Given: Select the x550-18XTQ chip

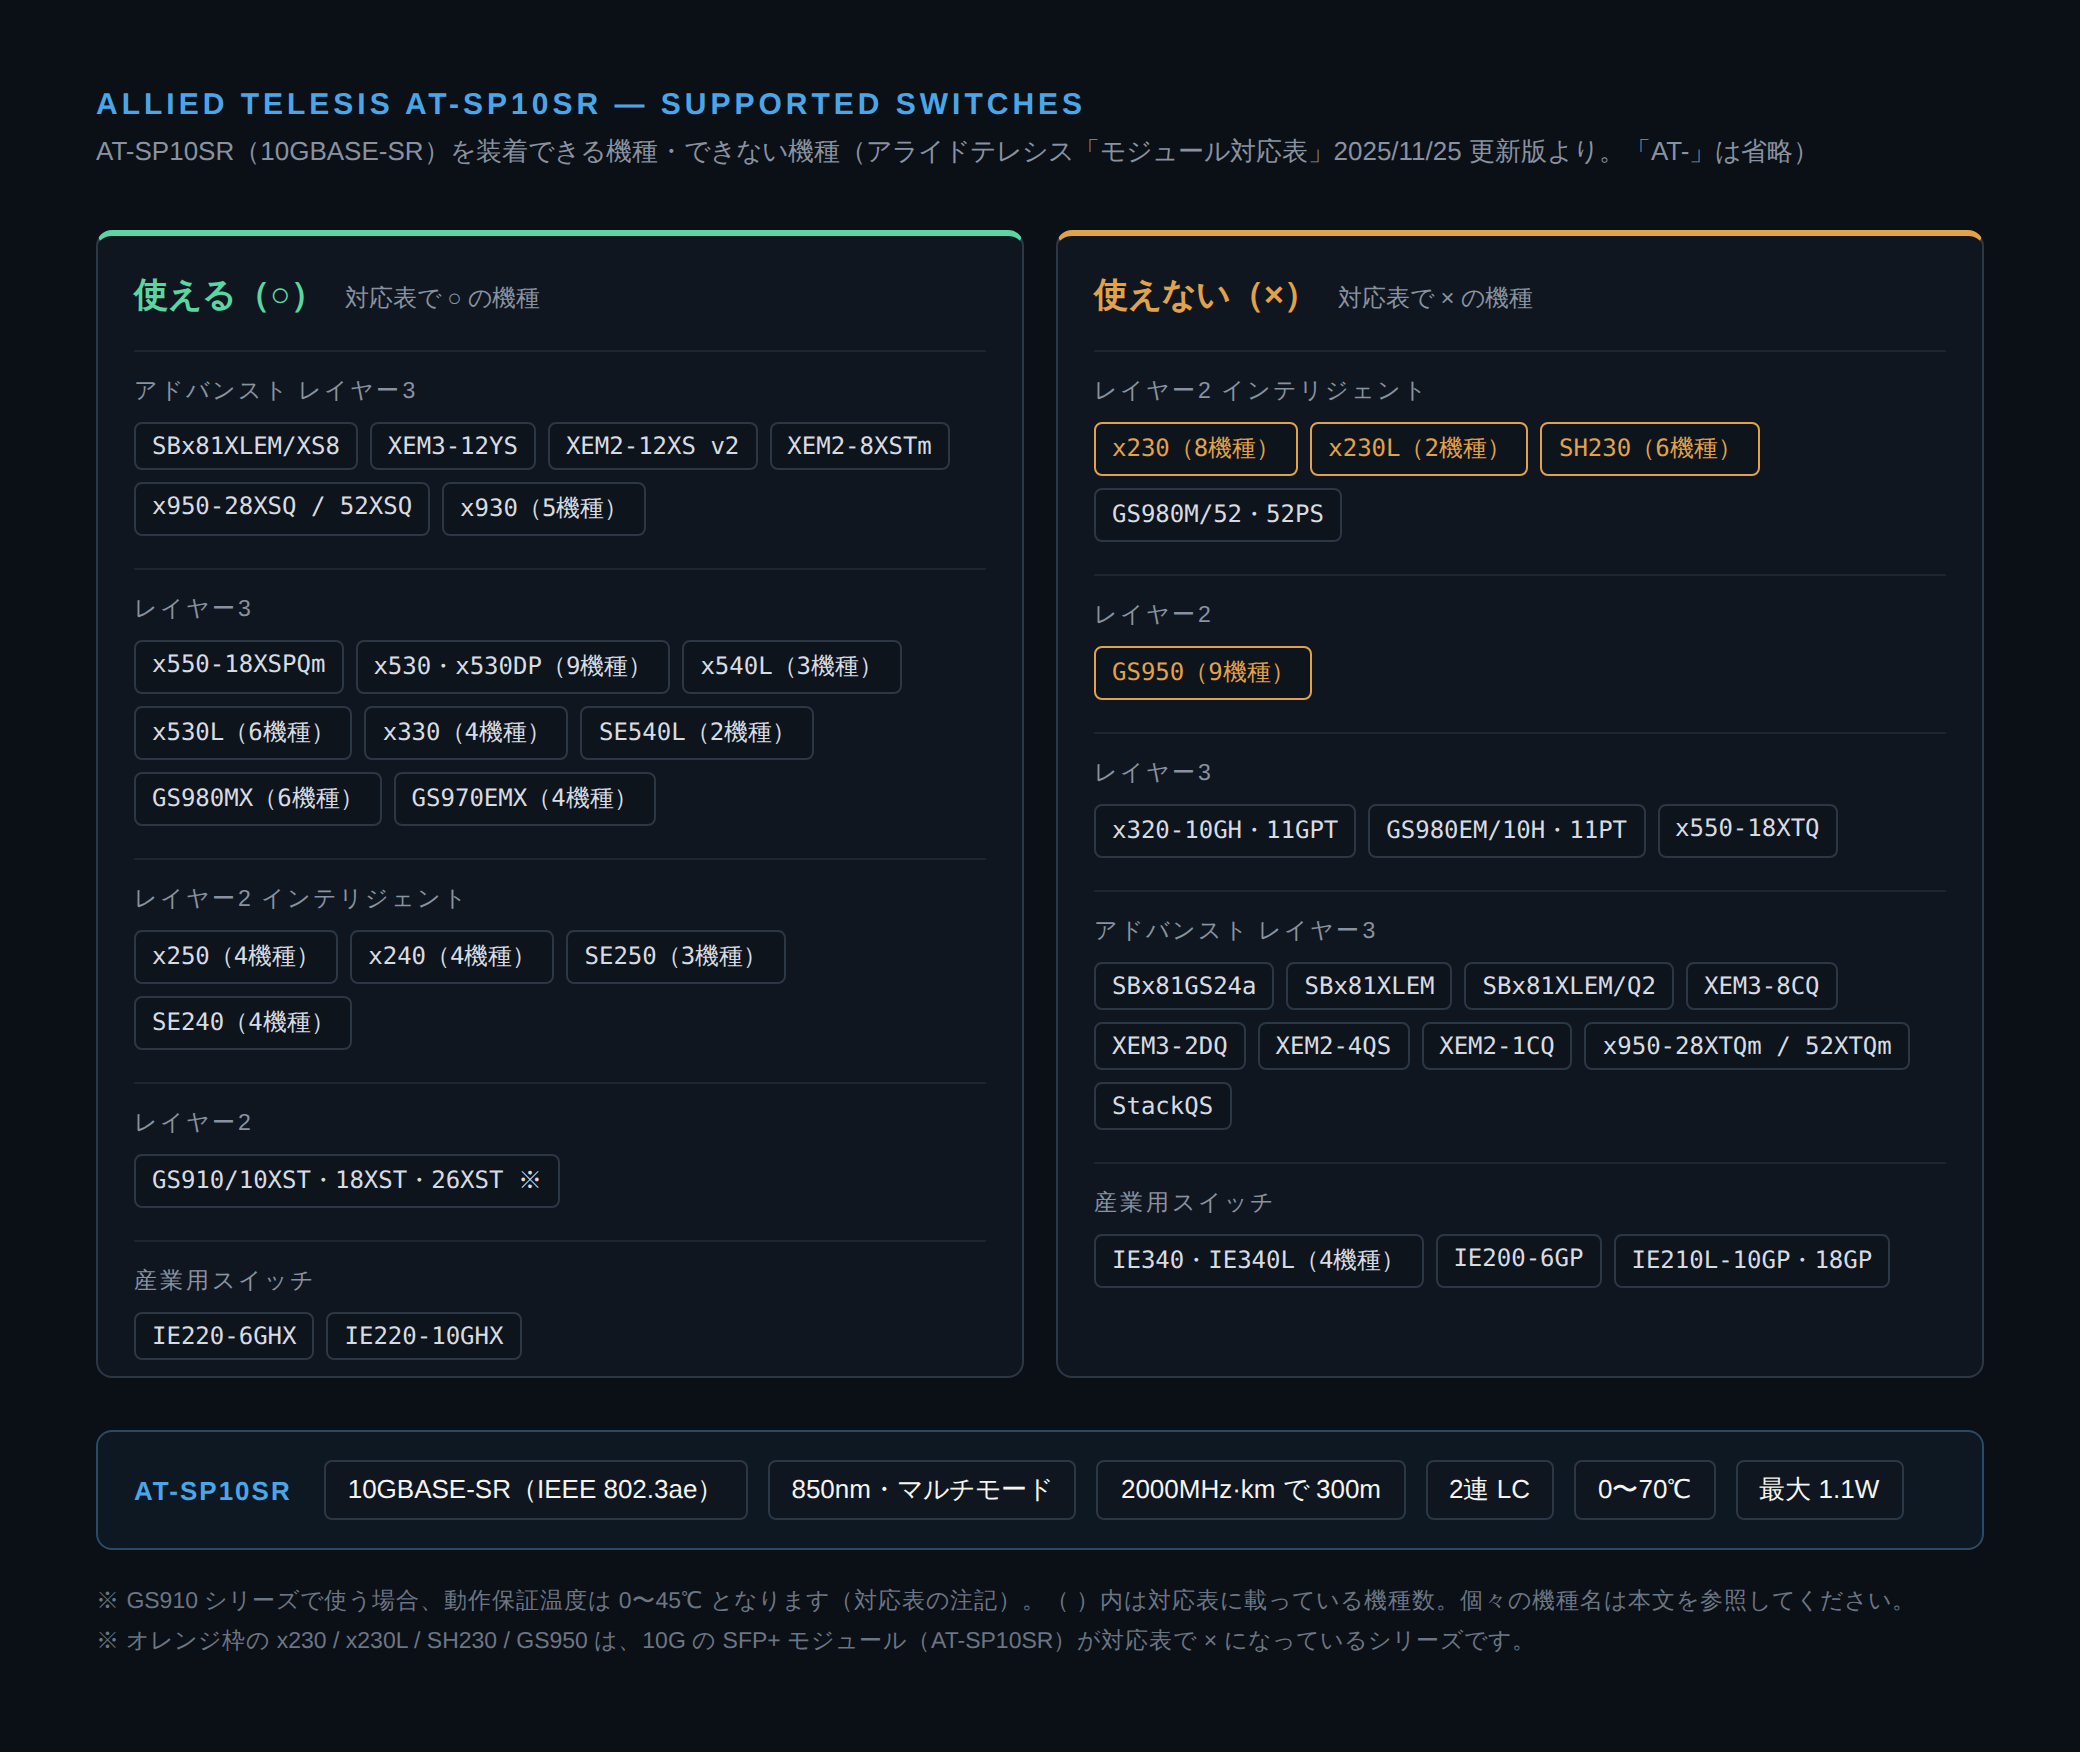Looking at the screenshot, I should tap(1747, 830).
